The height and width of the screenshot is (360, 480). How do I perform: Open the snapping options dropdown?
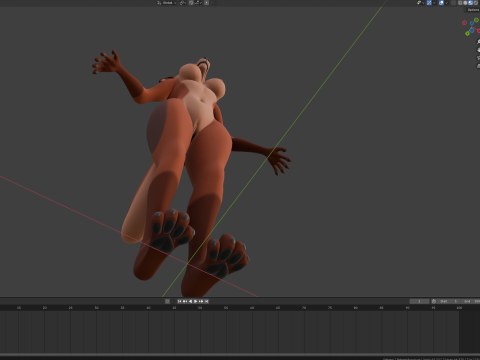[x=198, y=3]
